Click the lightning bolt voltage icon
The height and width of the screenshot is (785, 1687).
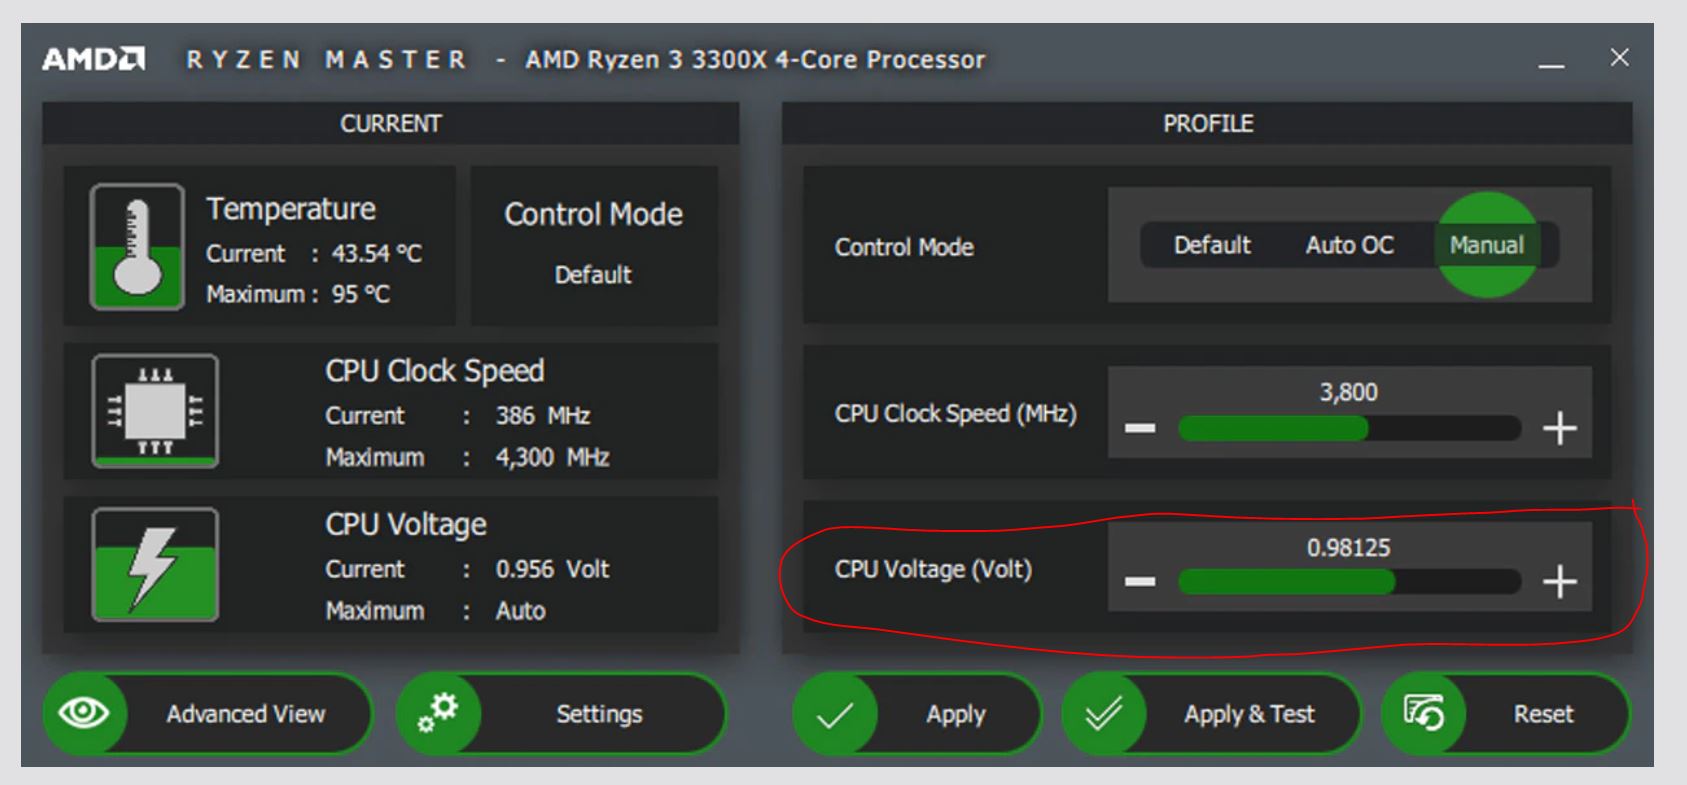(155, 565)
